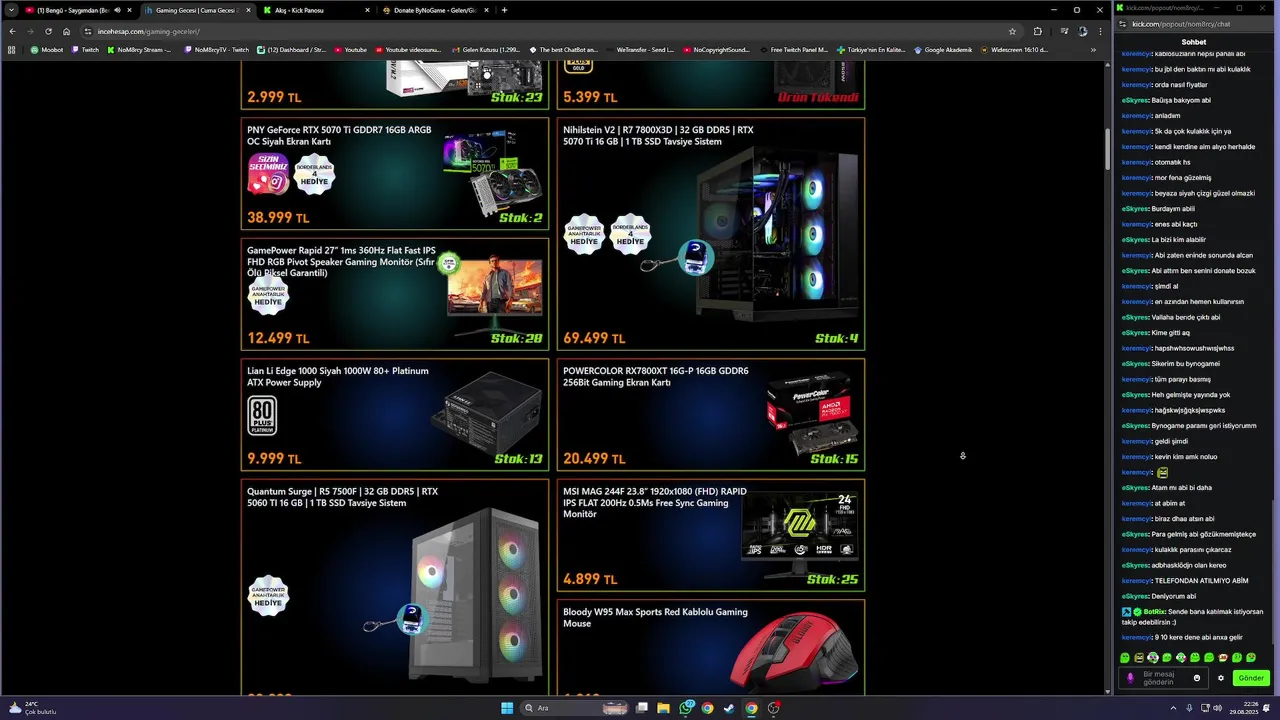Image resolution: width=1280 pixels, height=720 pixels.
Task: Click the "TELEFONDAN ATILMIYO ABİM" chat message
Action: tap(1201, 581)
